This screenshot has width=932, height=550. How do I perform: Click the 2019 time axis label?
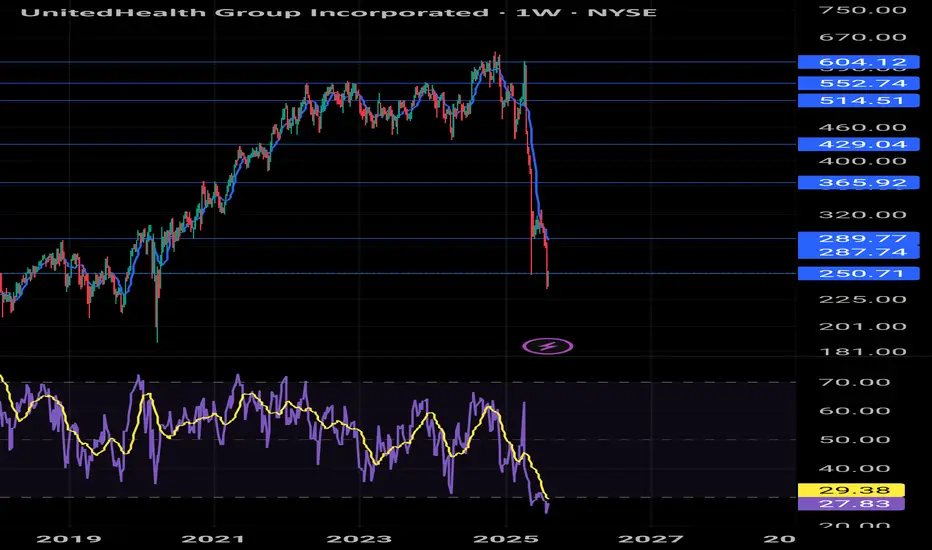click(x=69, y=539)
